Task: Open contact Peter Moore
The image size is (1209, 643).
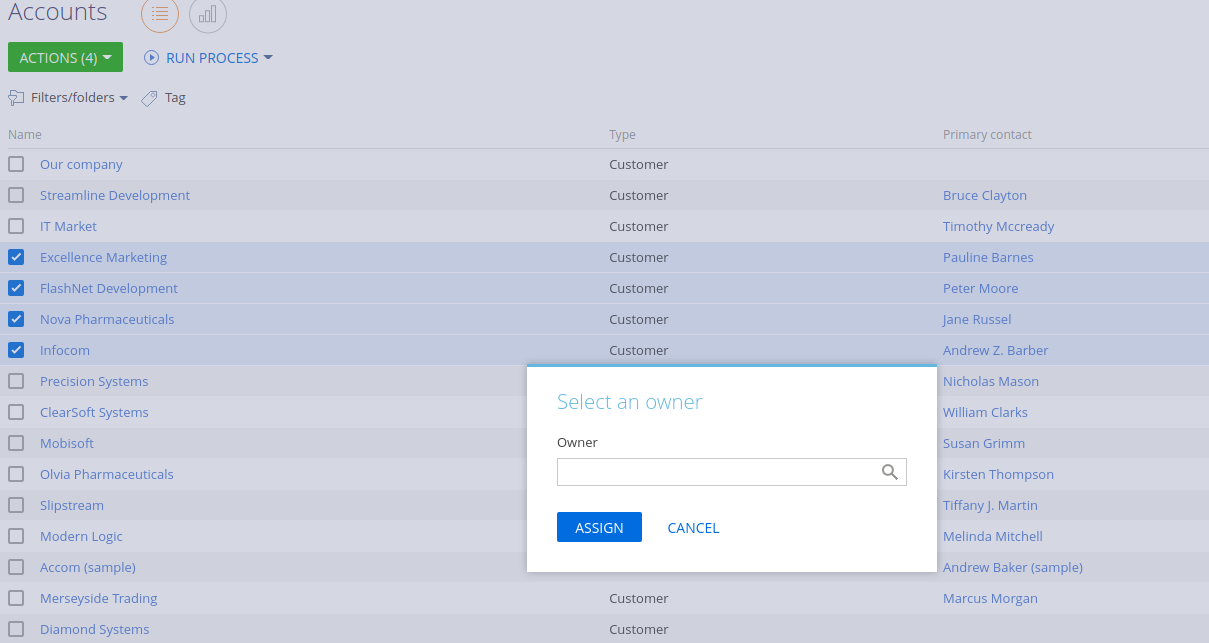Action: coord(980,288)
